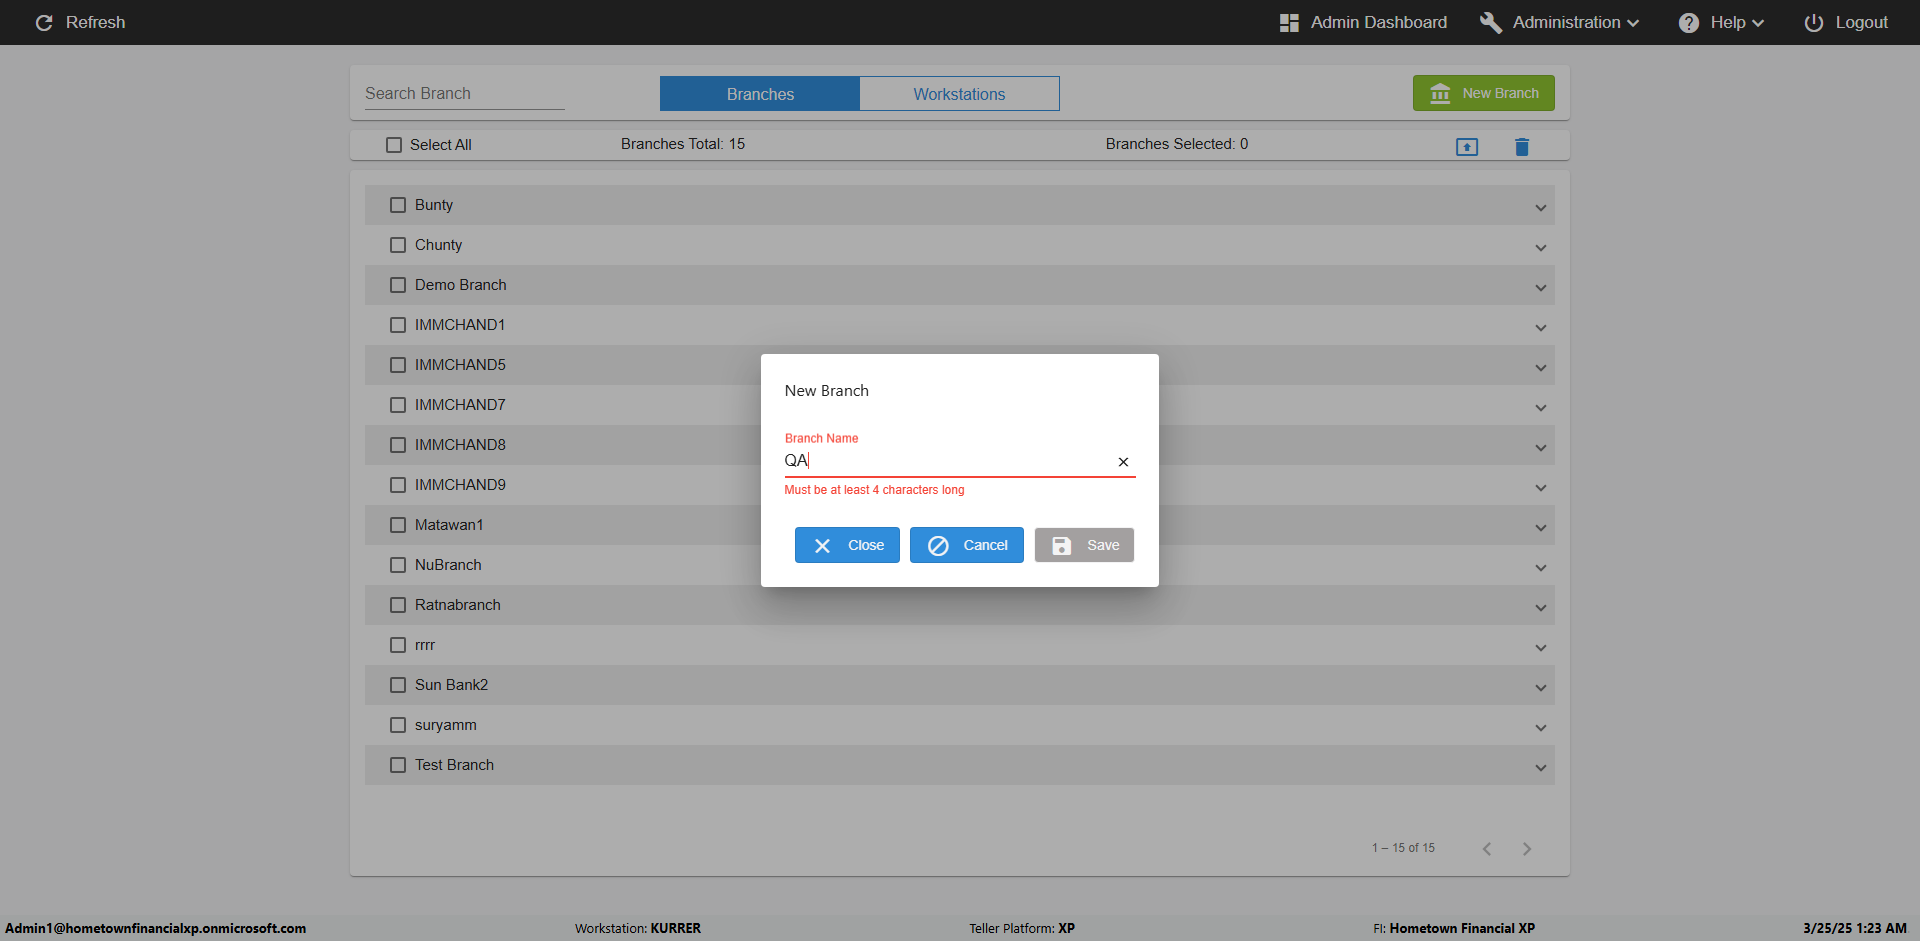Image resolution: width=1920 pixels, height=941 pixels.
Task: Open the Admin Dashboard grid icon
Action: pos(1289,22)
